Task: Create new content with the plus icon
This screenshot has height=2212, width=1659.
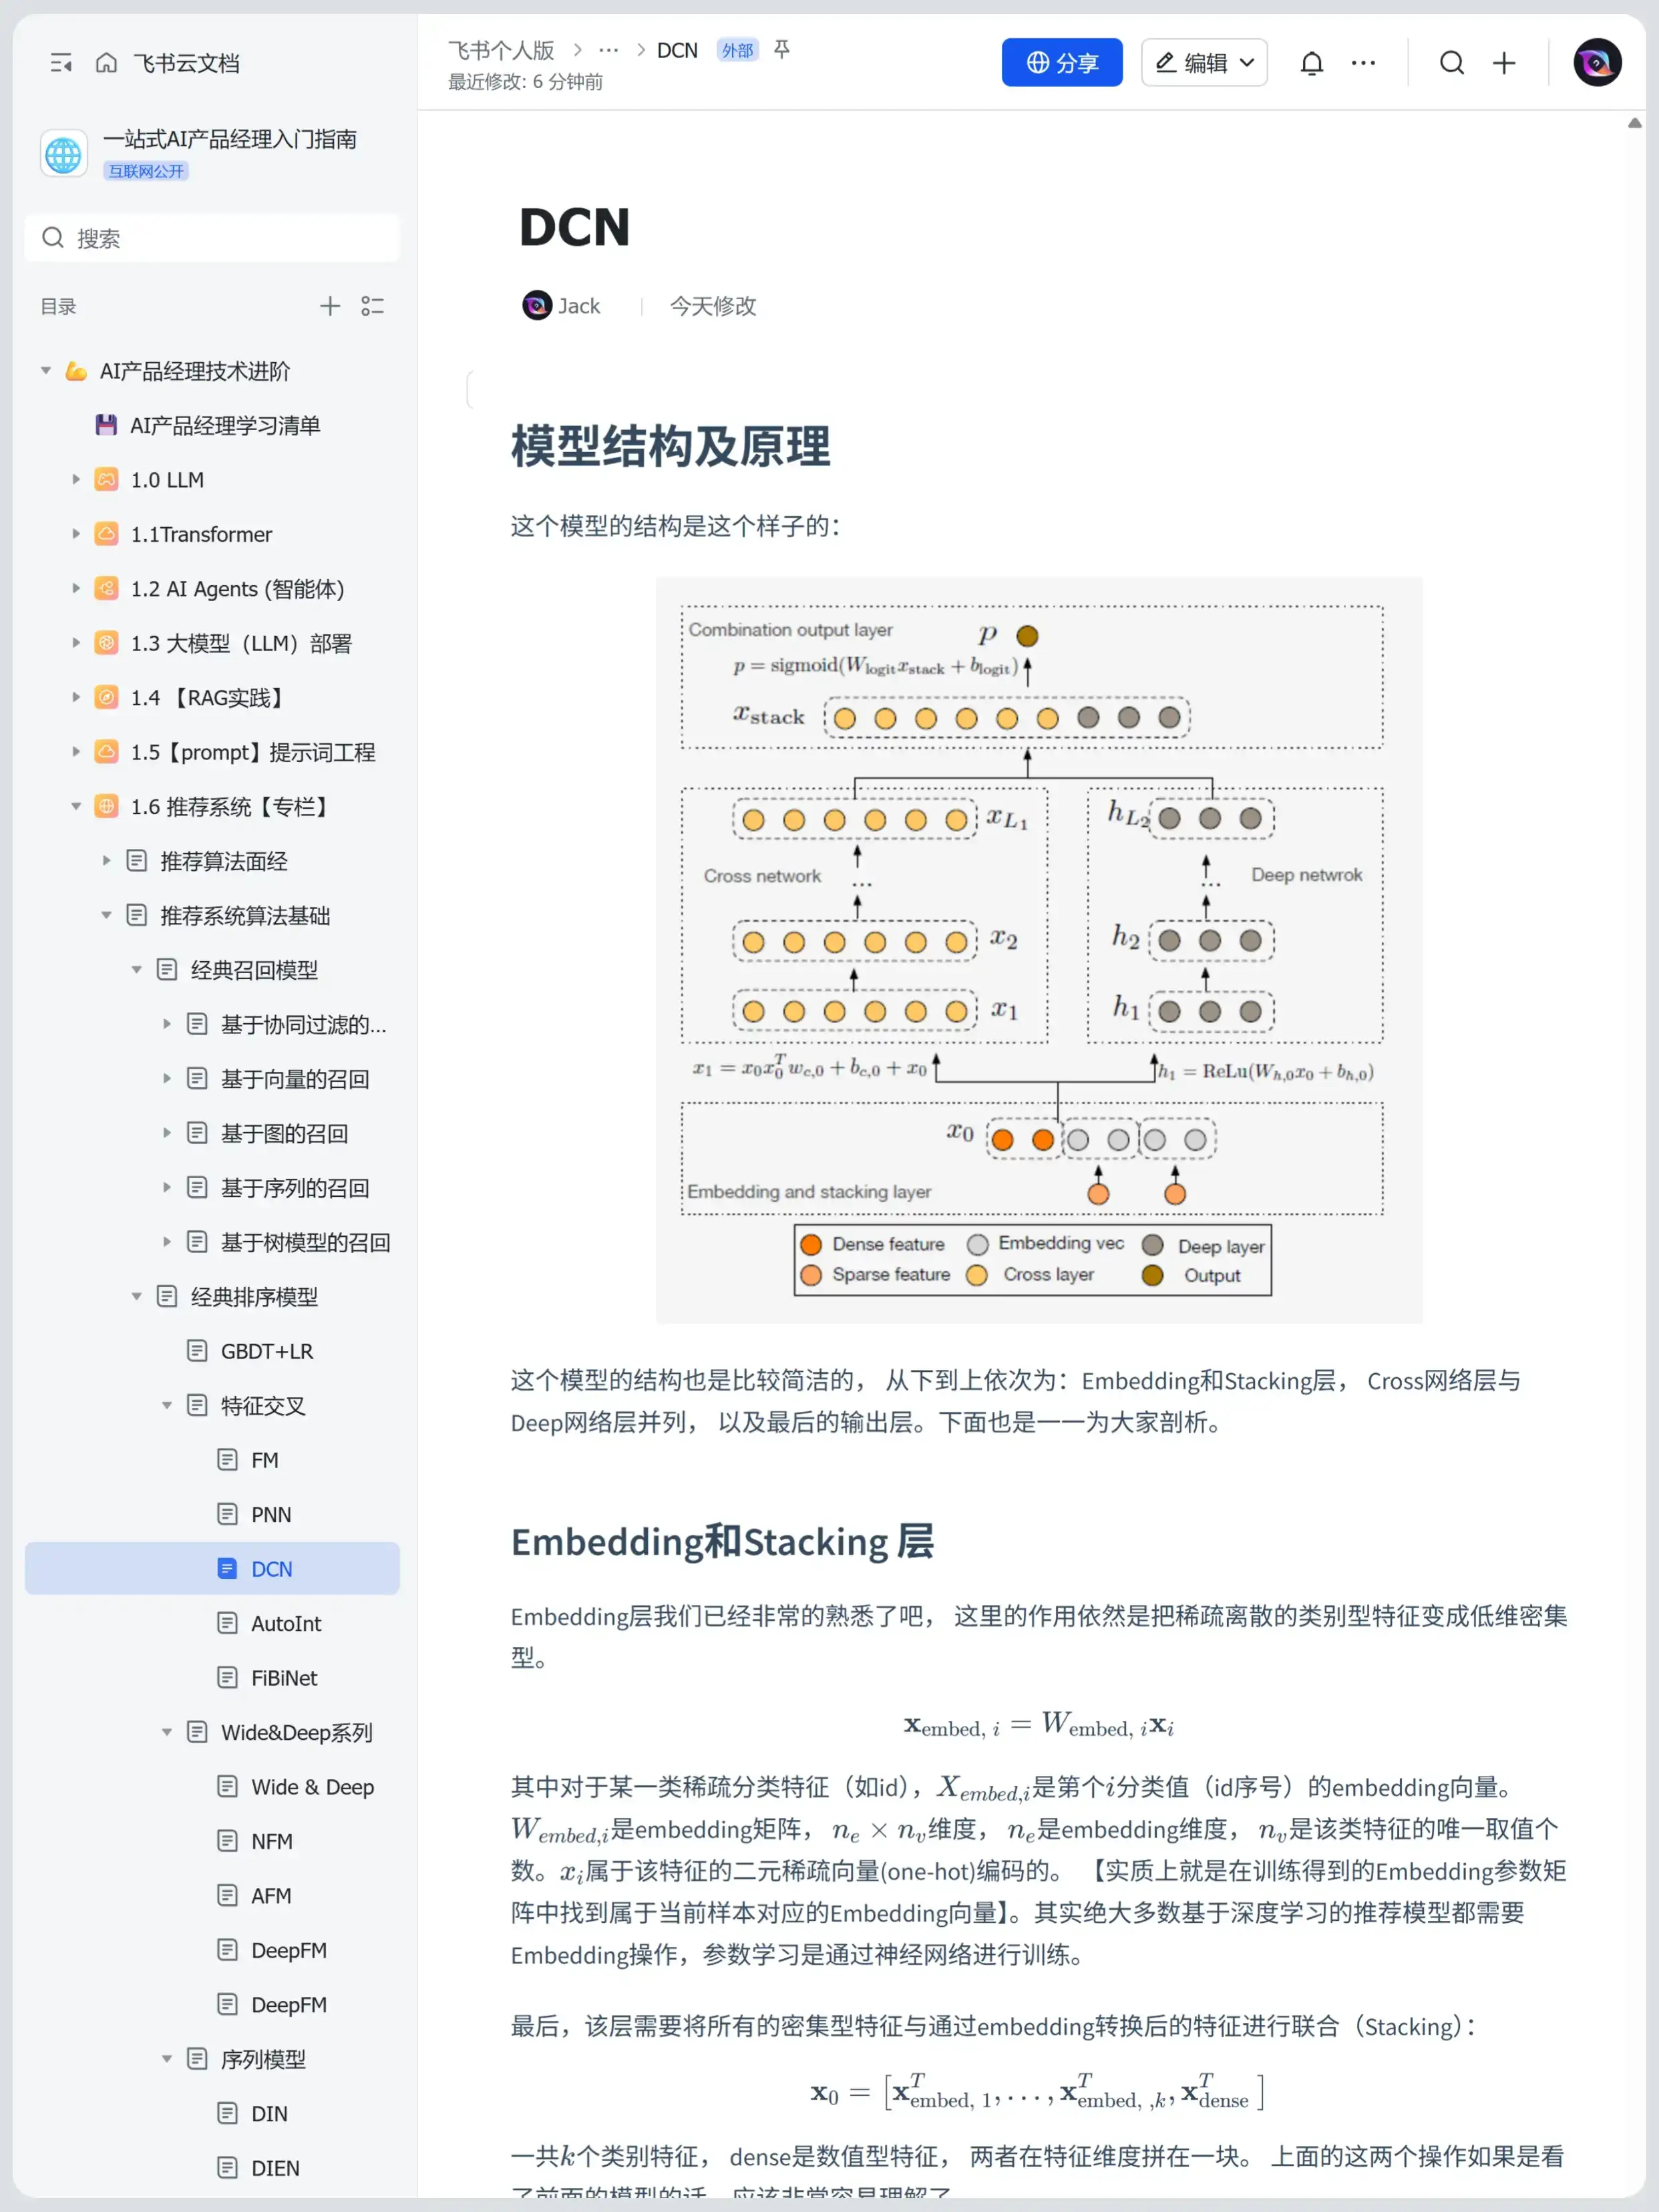Action: pyautogui.click(x=1502, y=62)
